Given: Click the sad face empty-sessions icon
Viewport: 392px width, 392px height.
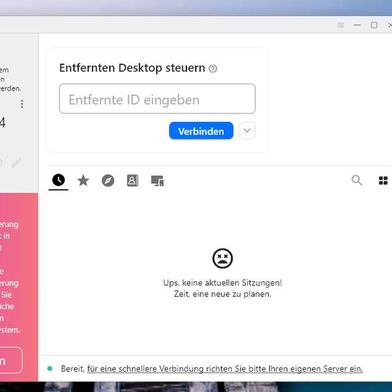Looking at the screenshot, I should click(222, 258).
